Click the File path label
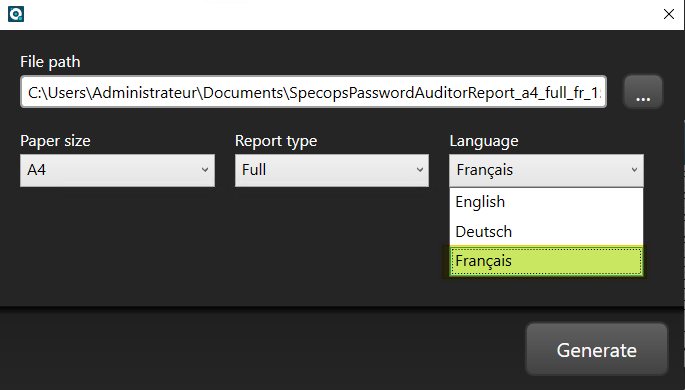The width and height of the screenshot is (685, 390). 50,62
